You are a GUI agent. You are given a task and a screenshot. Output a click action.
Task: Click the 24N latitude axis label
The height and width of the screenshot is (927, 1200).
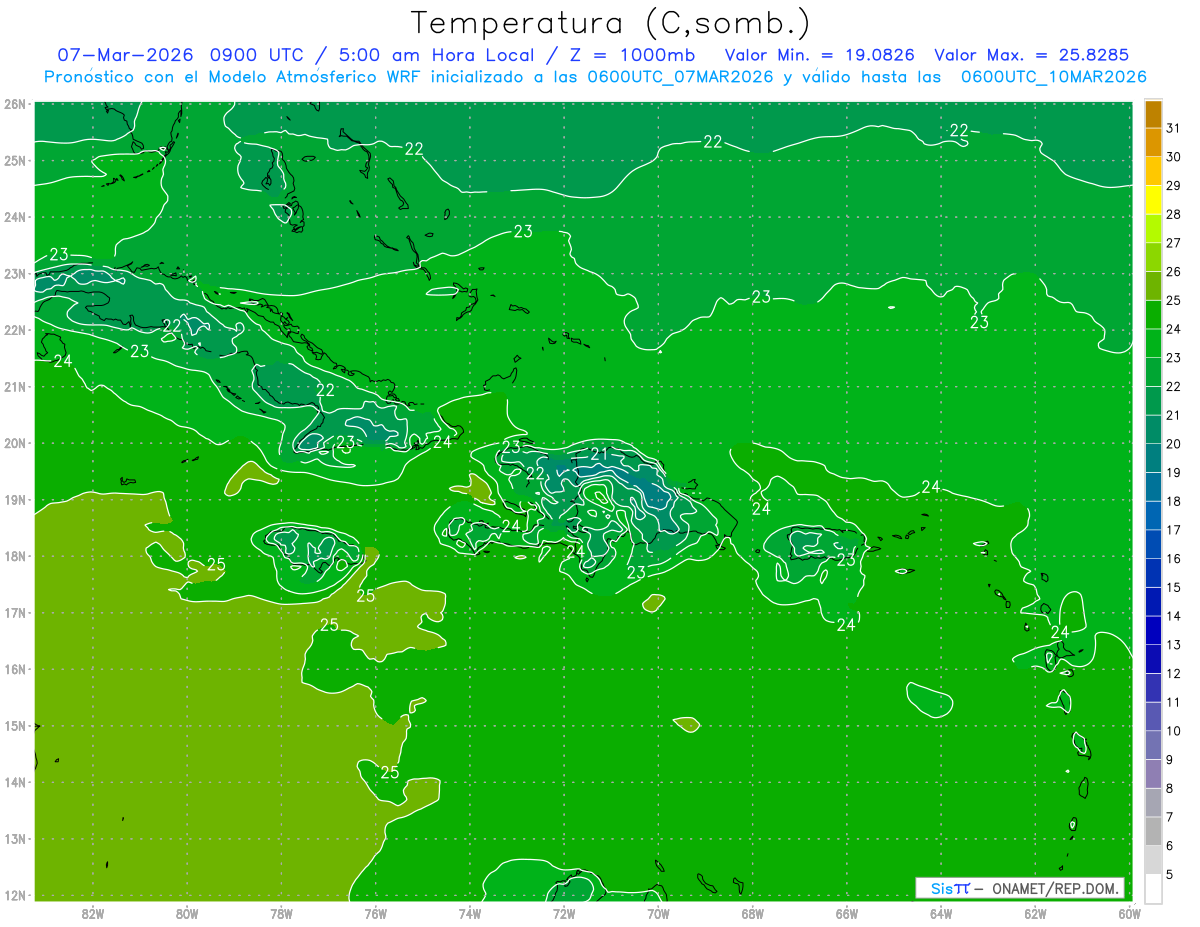pyautogui.click(x=15, y=217)
